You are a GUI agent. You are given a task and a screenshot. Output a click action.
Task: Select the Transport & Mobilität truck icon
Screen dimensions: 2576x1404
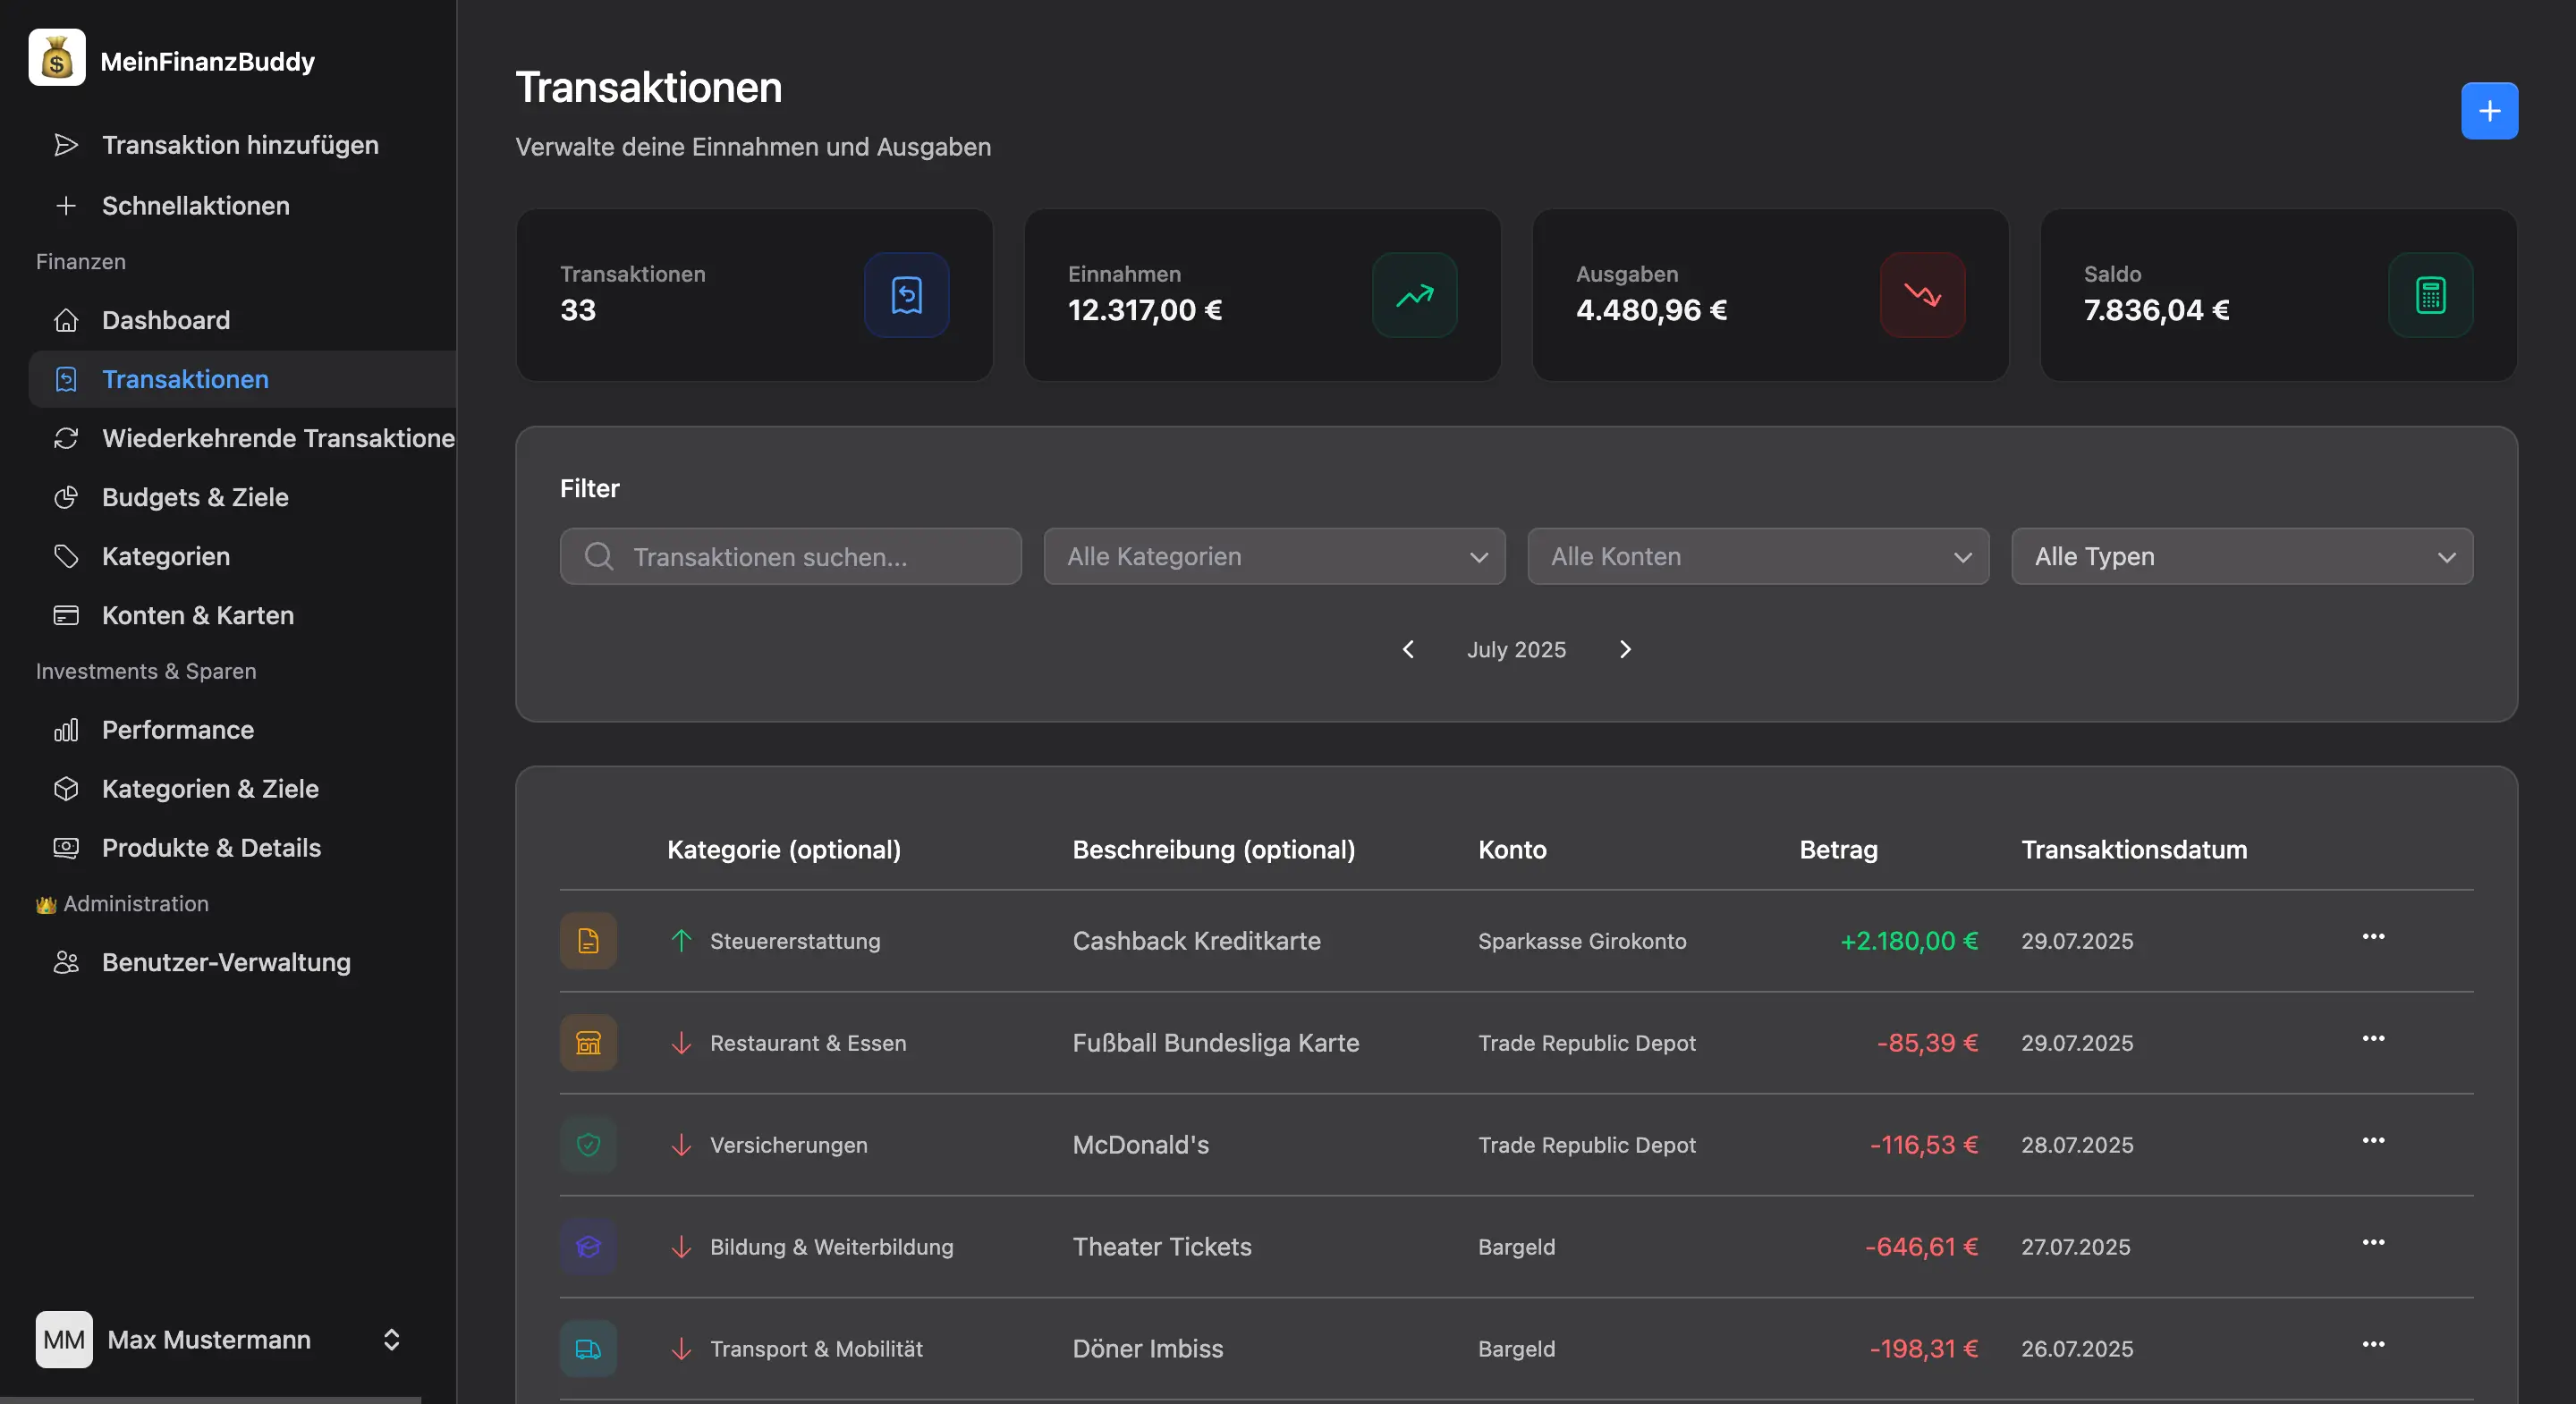588,1348
